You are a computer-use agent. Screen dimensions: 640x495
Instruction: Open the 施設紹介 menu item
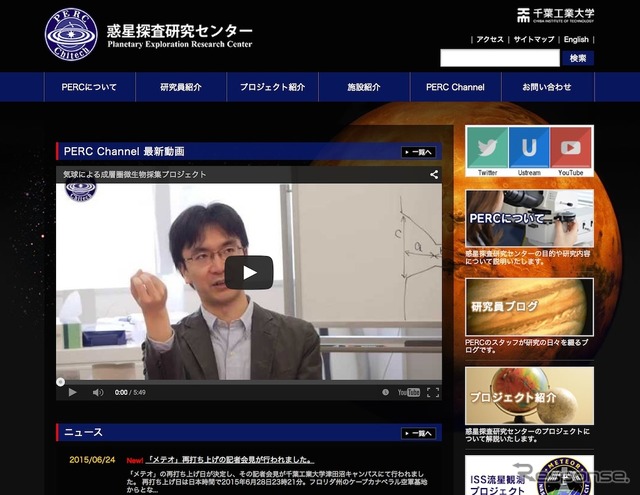[x=364, y=87]
